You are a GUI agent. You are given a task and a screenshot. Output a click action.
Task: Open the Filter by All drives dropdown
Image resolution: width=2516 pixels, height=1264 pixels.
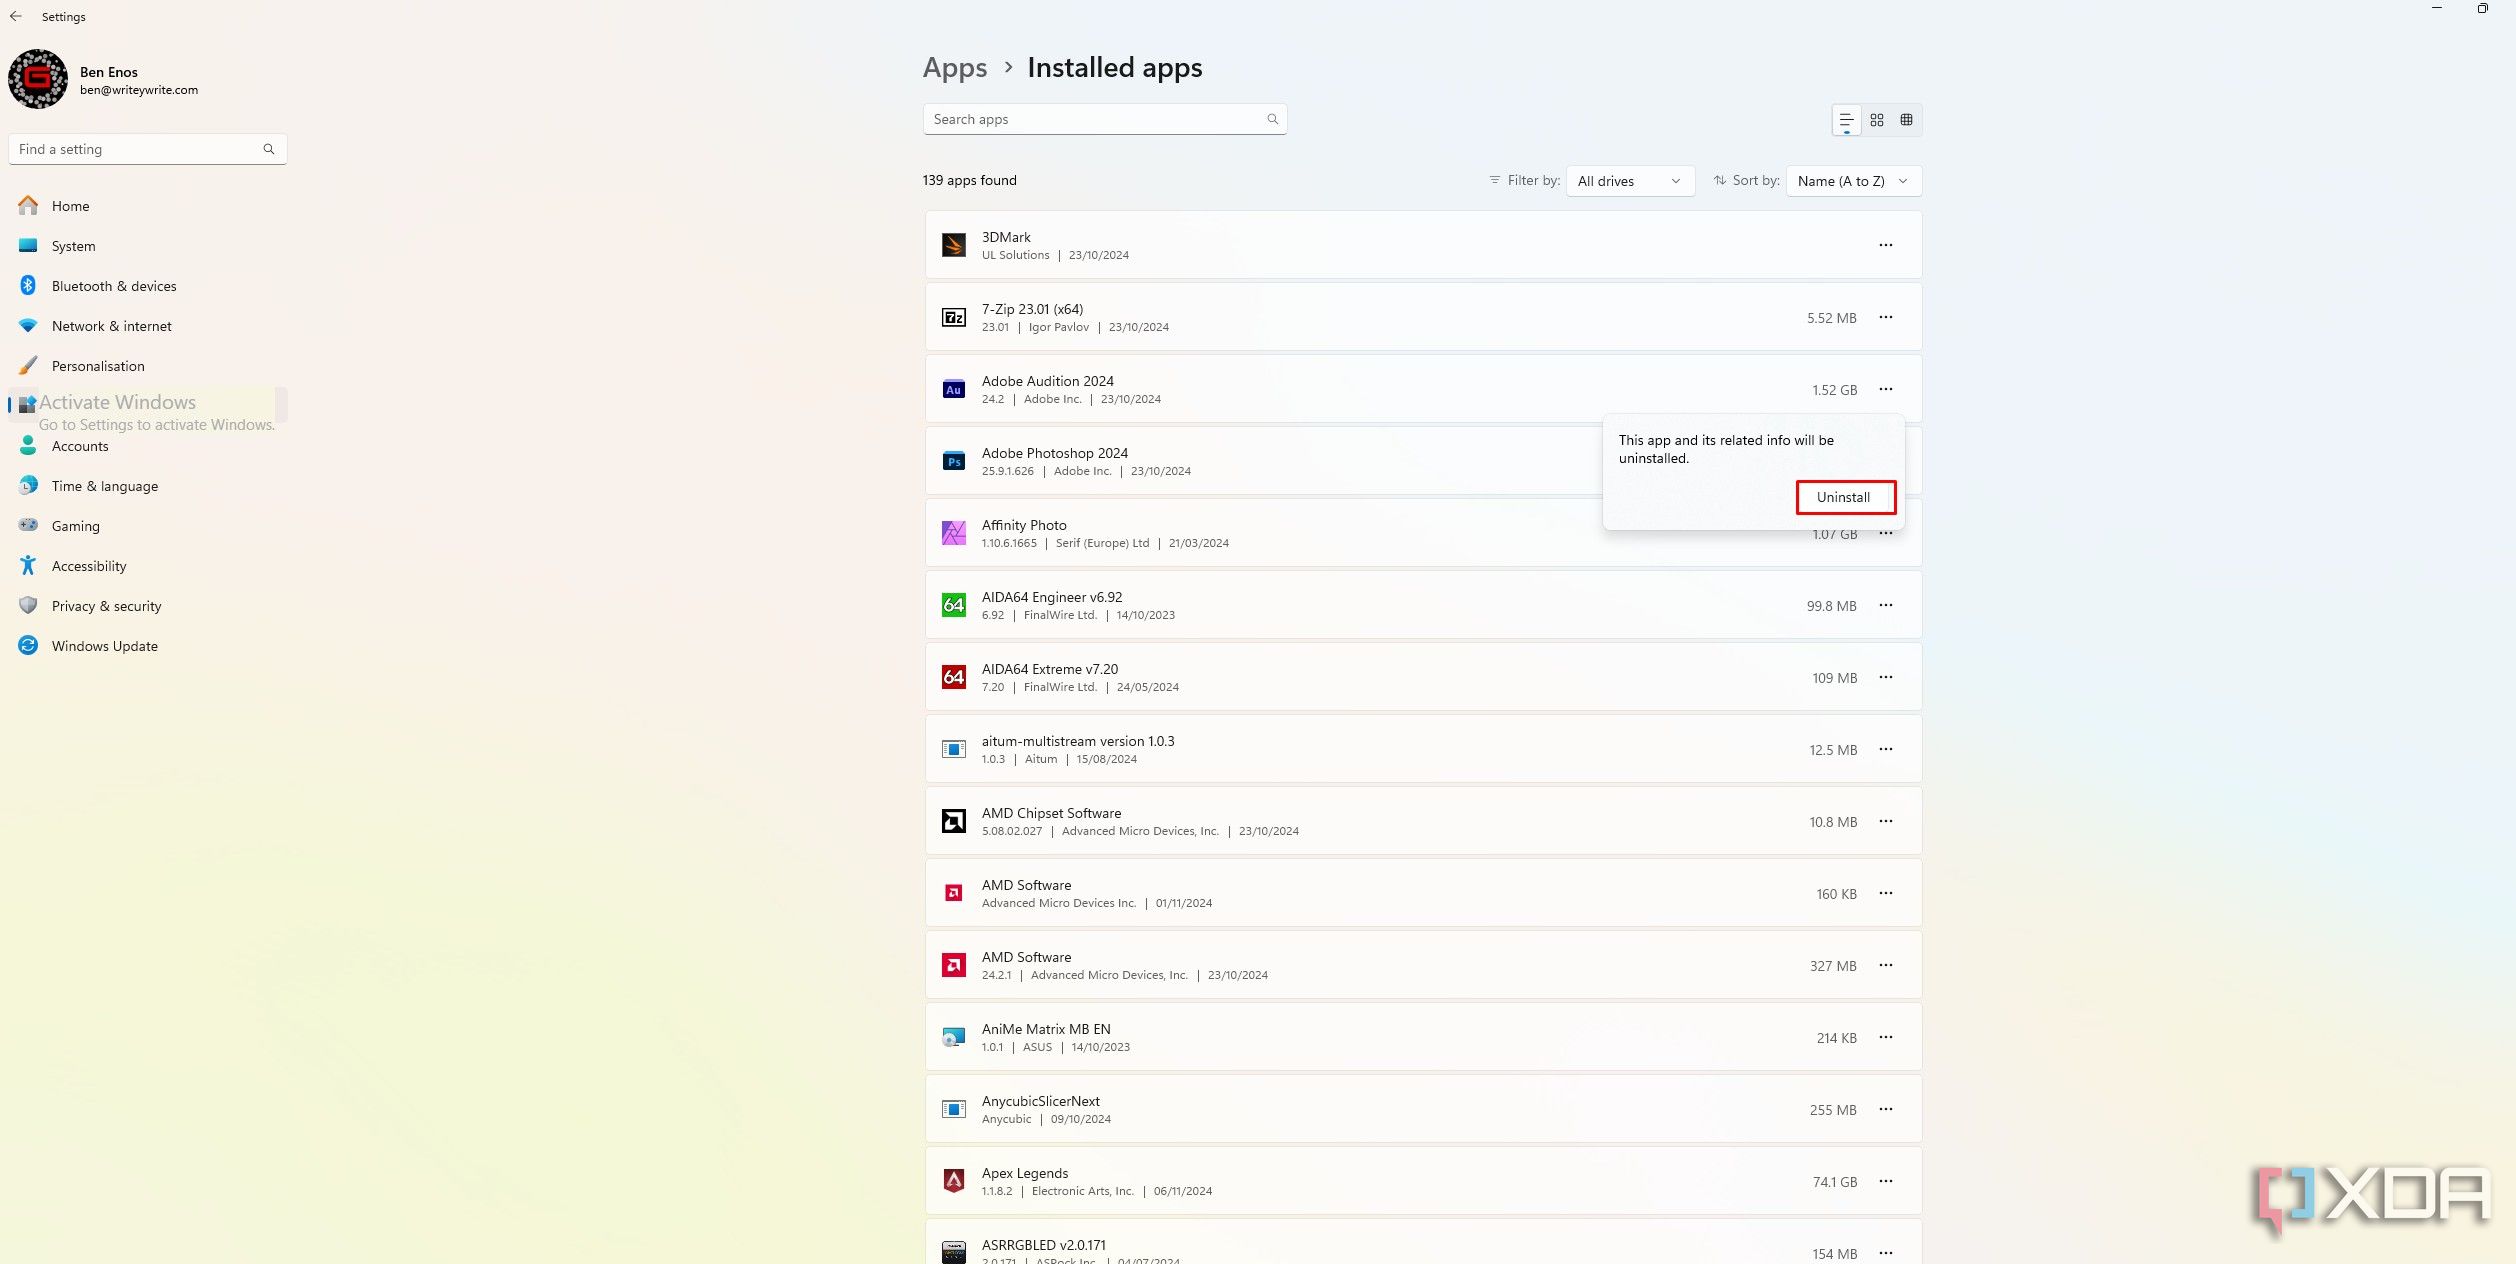1630,181
